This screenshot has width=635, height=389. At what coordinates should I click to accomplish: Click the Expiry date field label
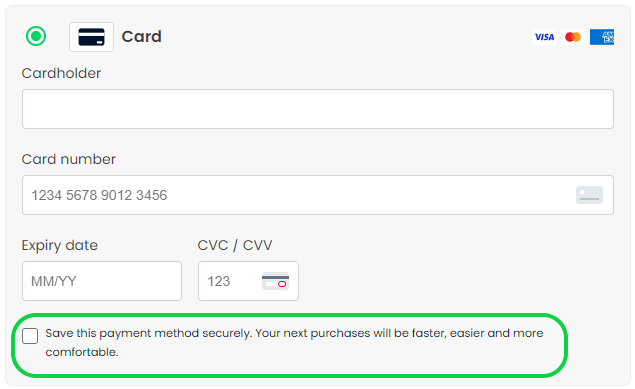coord(60,245)
